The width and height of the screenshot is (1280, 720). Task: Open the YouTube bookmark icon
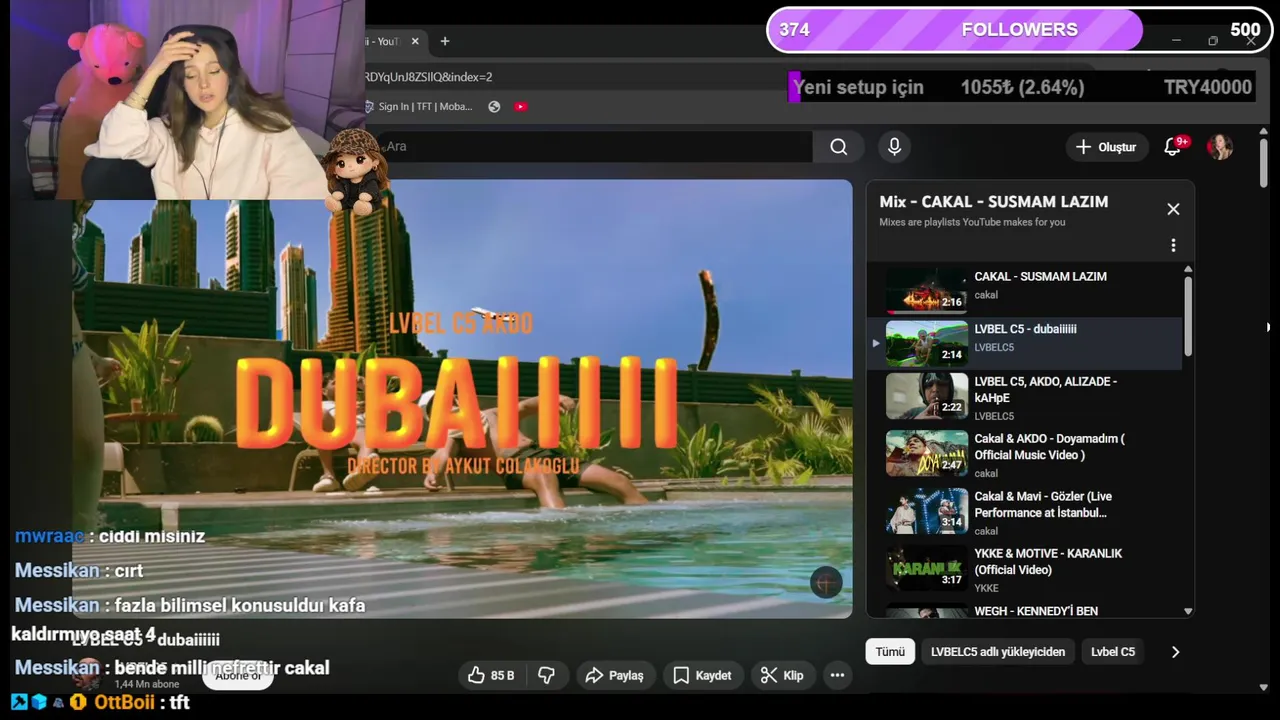pos(521,107)
